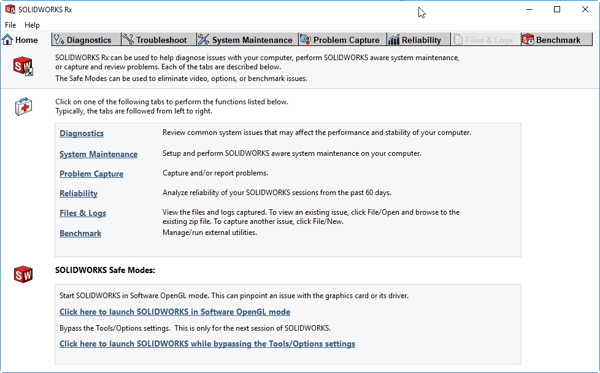The width and height of the screenshot is (600, 373).
Task: Click the Files & Logs document icon
Action: coord(458,39)
